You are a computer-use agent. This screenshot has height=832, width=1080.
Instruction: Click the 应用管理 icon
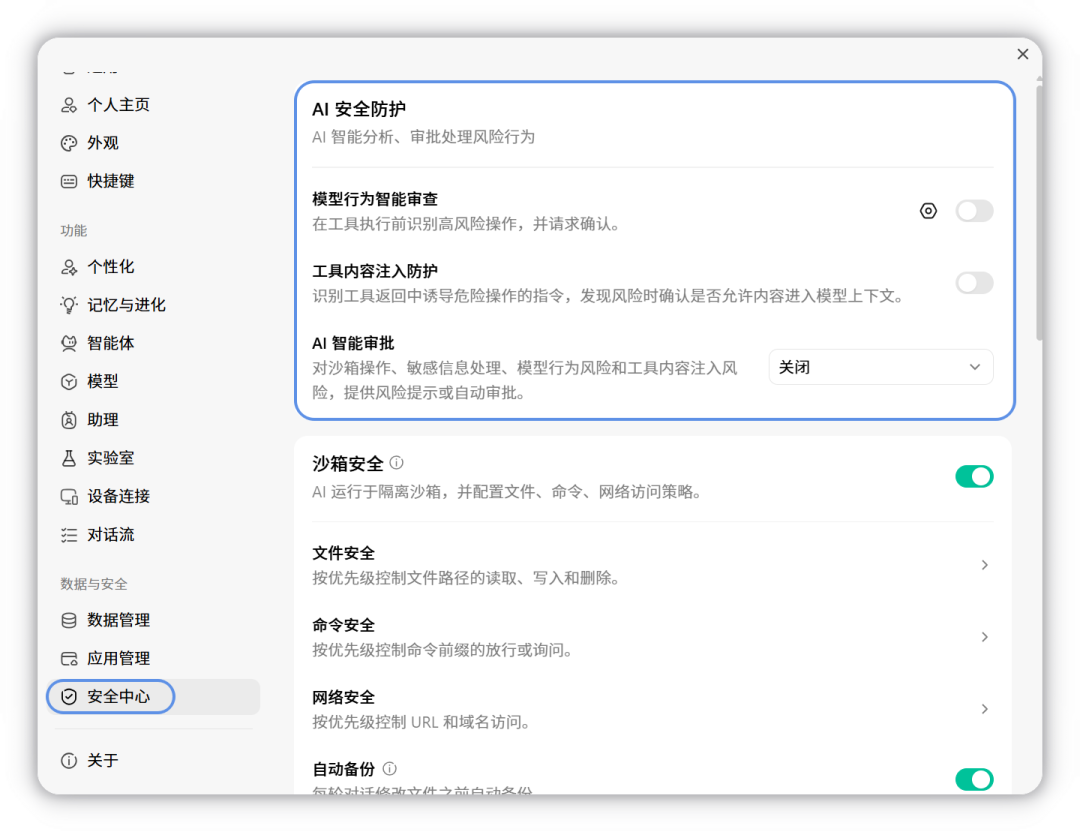click(x=69, y=659)
